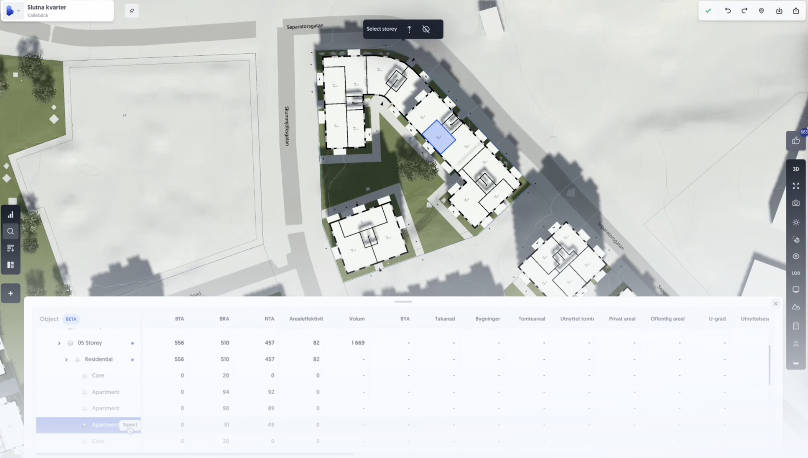Image resolution: width=808 pixels, height=458 pixels.
Task: Click the pin icon next to project name
Action: [132, 11]
